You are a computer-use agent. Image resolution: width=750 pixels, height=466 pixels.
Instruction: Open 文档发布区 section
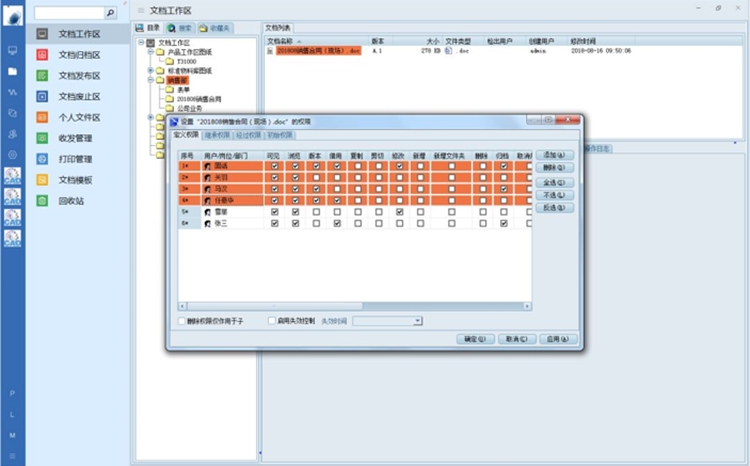pos(79,76)
